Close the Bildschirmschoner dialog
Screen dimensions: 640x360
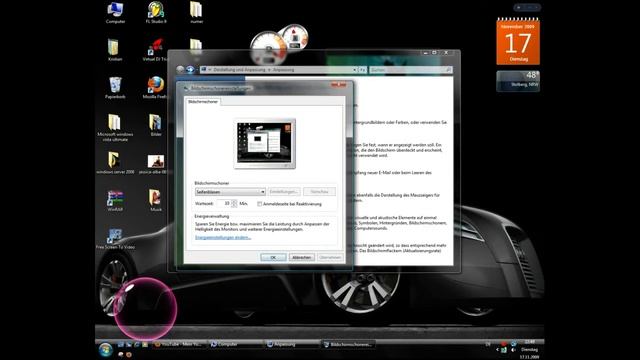coord(339,84)
